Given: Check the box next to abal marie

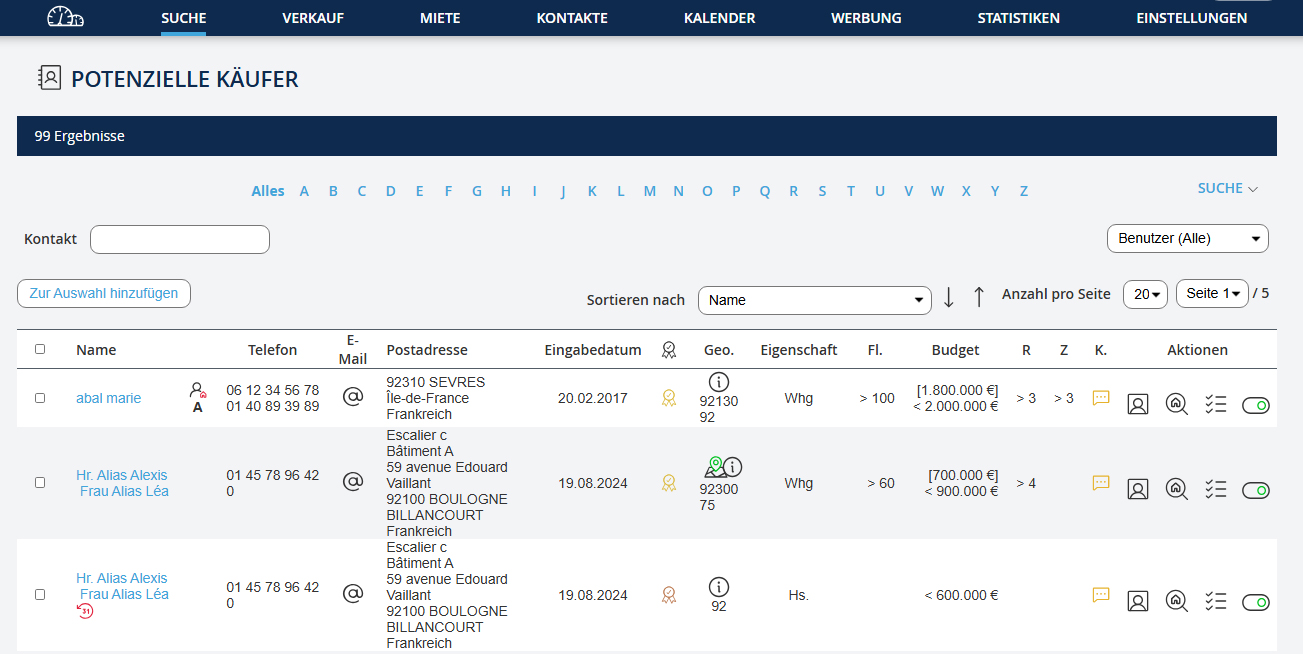Looking at the screenshot, I should coord(40,398).
